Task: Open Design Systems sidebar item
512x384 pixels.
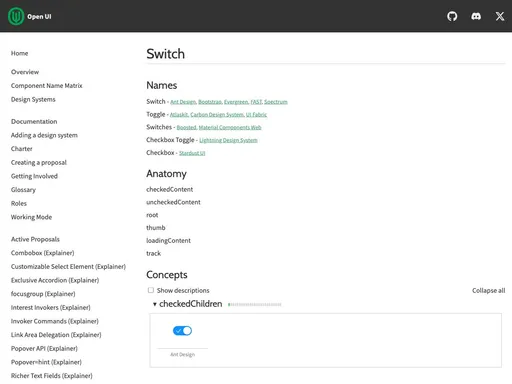Action: pyautogui.click(x=33, y=99)
